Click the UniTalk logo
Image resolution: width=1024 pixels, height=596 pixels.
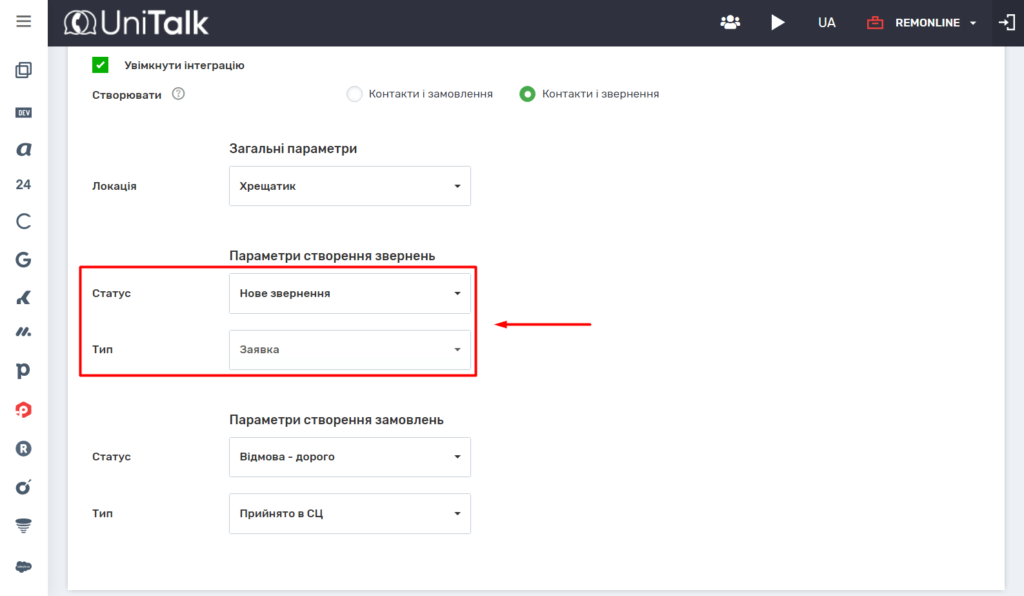pos(136,22)
